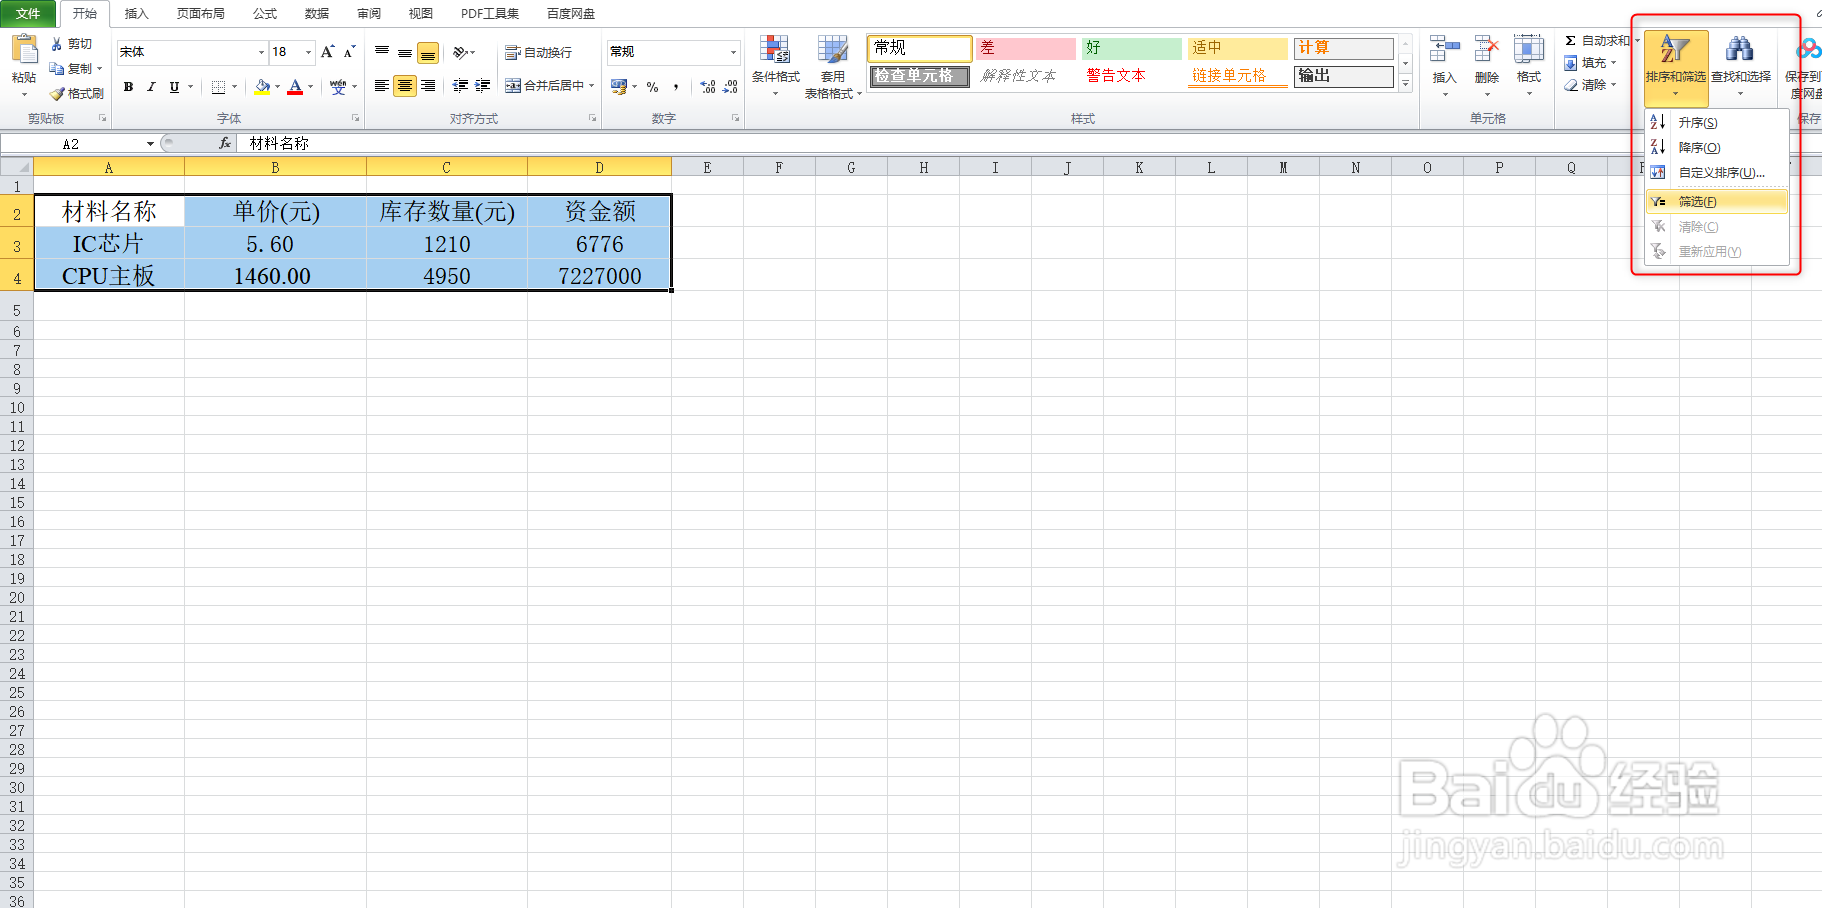Click the accounting number format icon

(619, 87)
